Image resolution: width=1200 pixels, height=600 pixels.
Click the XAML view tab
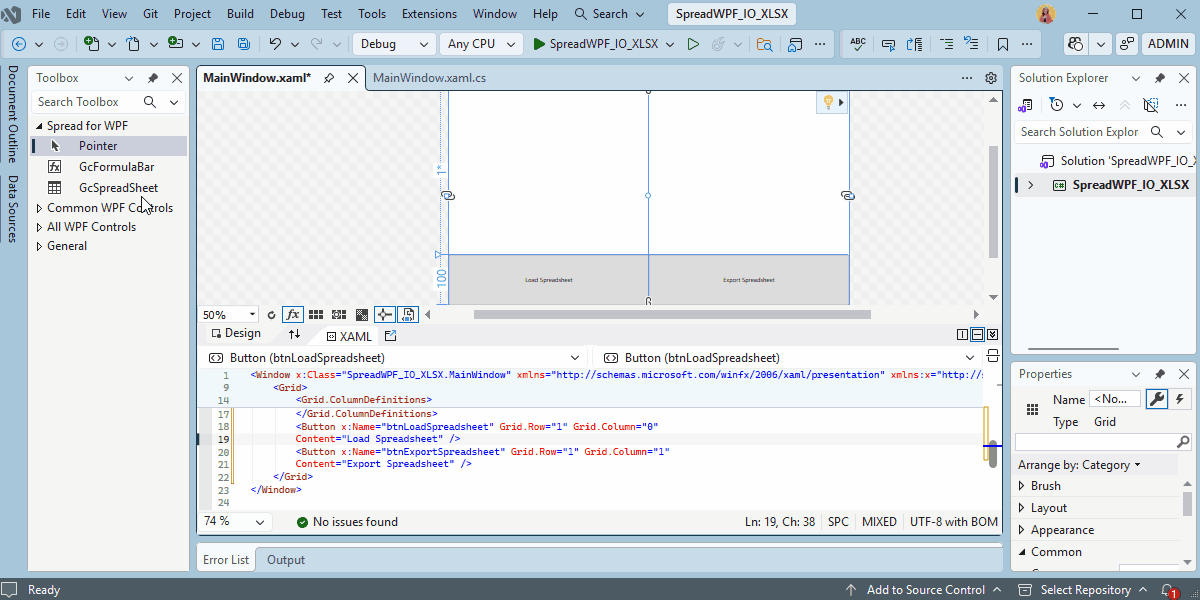[x=349, y=337]
